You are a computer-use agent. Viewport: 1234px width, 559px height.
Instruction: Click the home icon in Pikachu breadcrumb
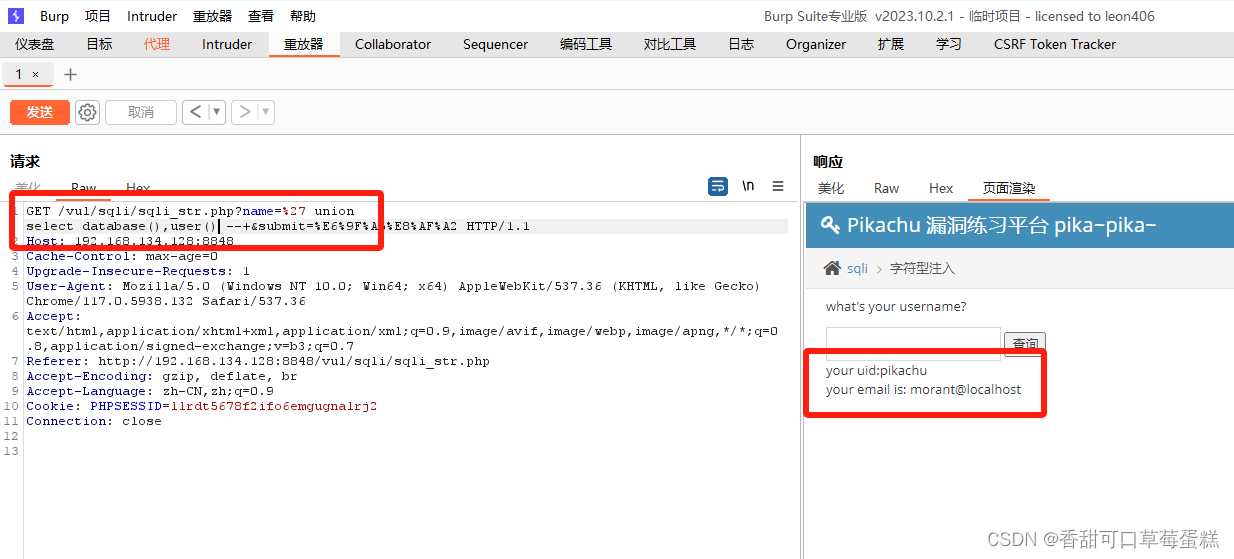coord(832,268)
